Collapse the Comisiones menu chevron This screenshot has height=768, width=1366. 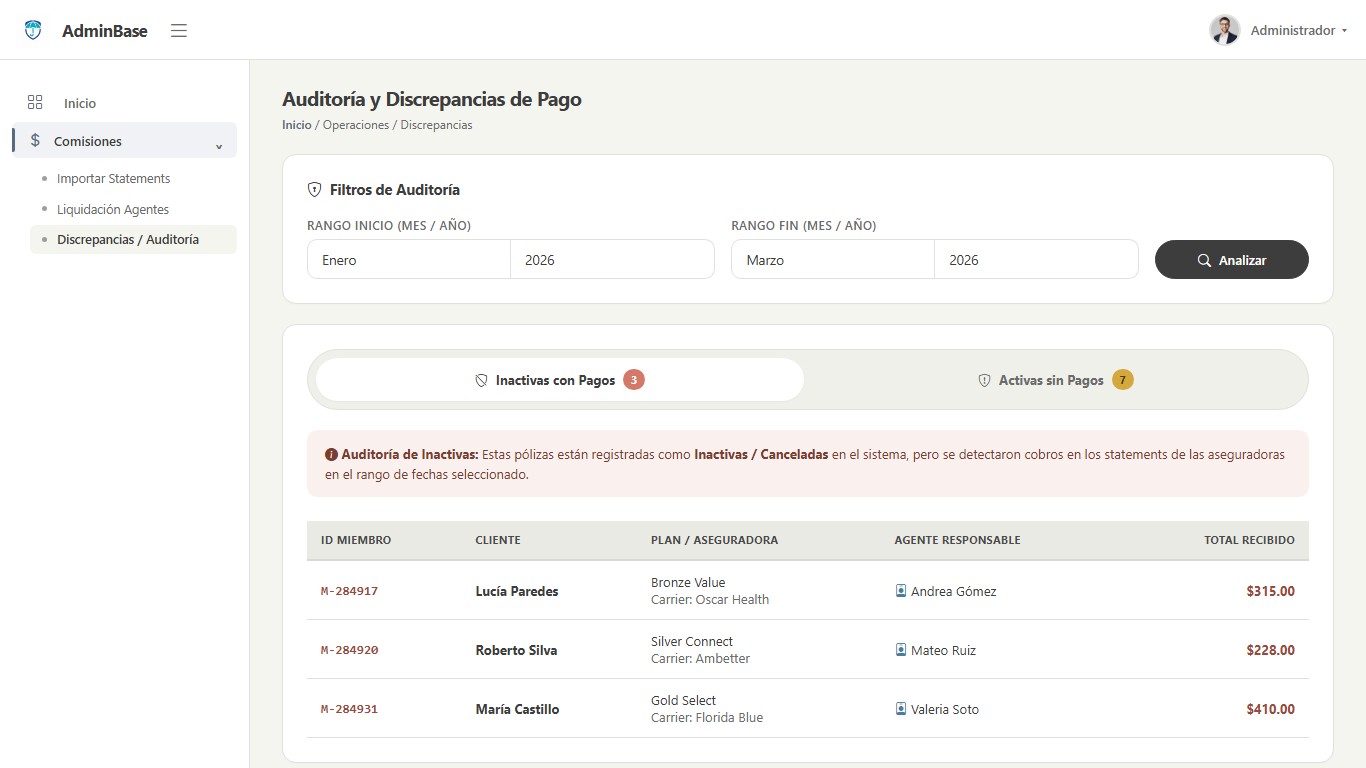[x=219, y=146]
